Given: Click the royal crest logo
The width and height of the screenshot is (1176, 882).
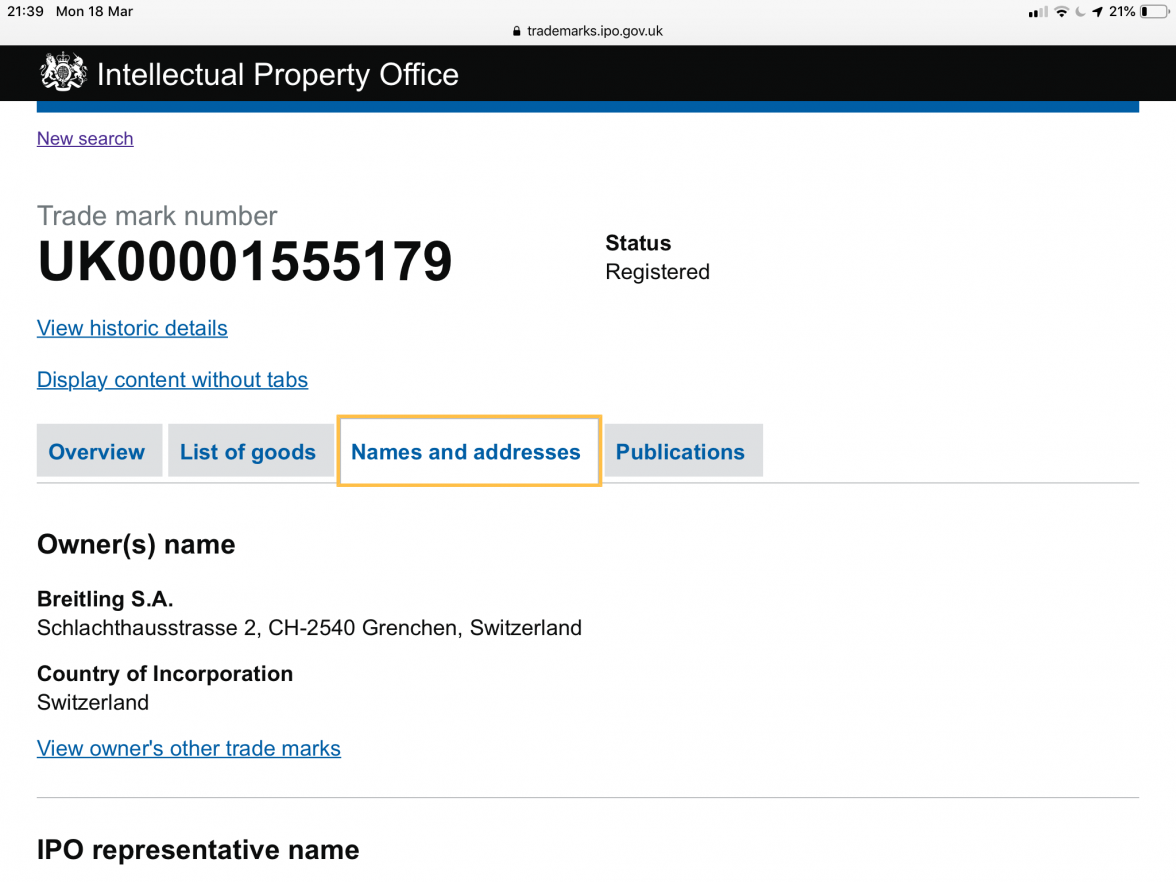Looking at the screenshot, I should point(63,73).
